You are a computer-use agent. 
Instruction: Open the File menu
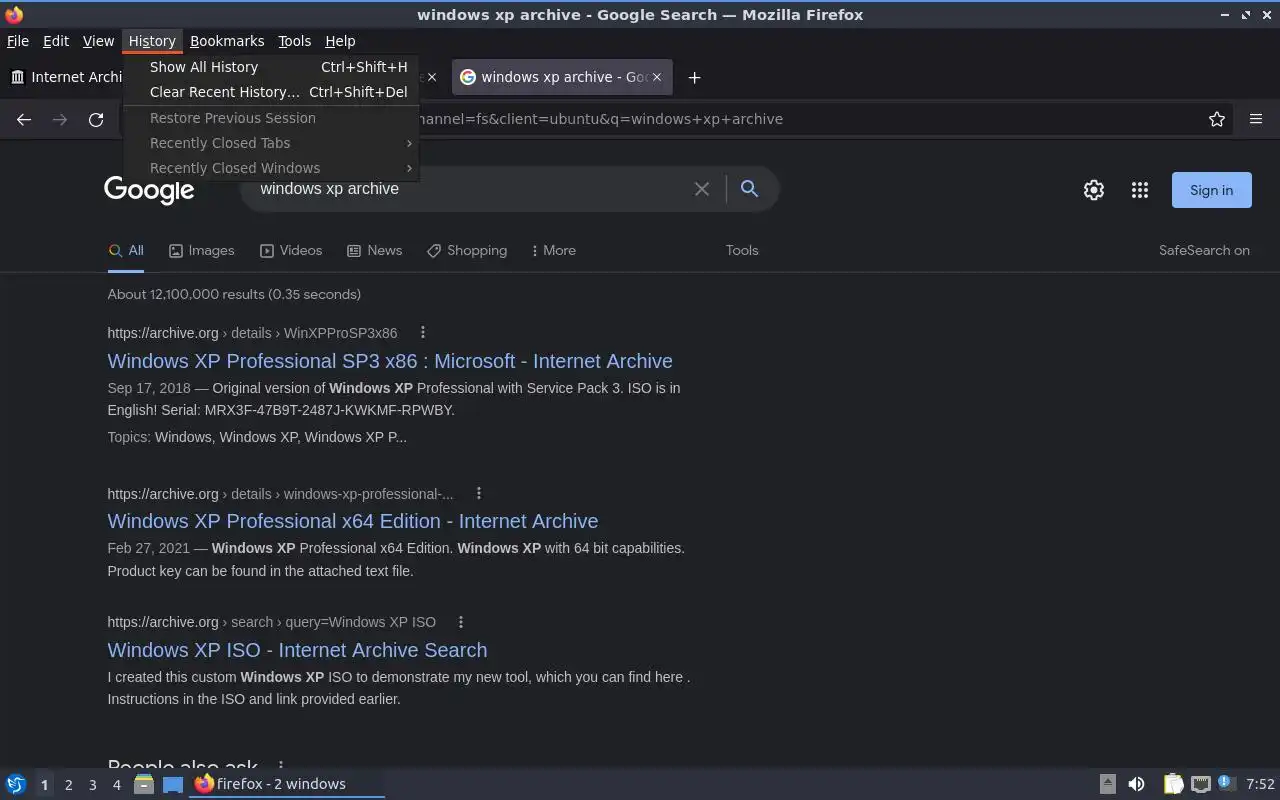tap(18, 41)
